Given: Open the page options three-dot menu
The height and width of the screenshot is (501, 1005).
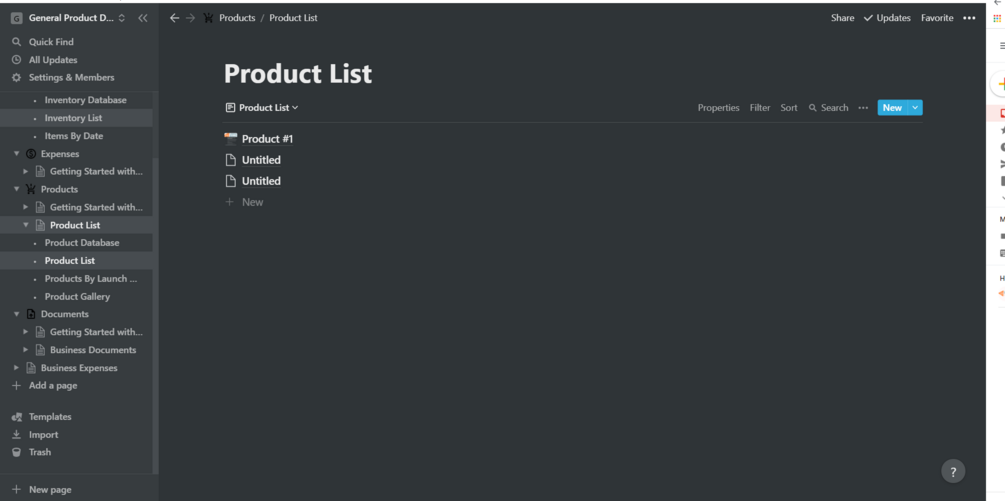Looking at the screenshot, I should (x=968, y=18).
